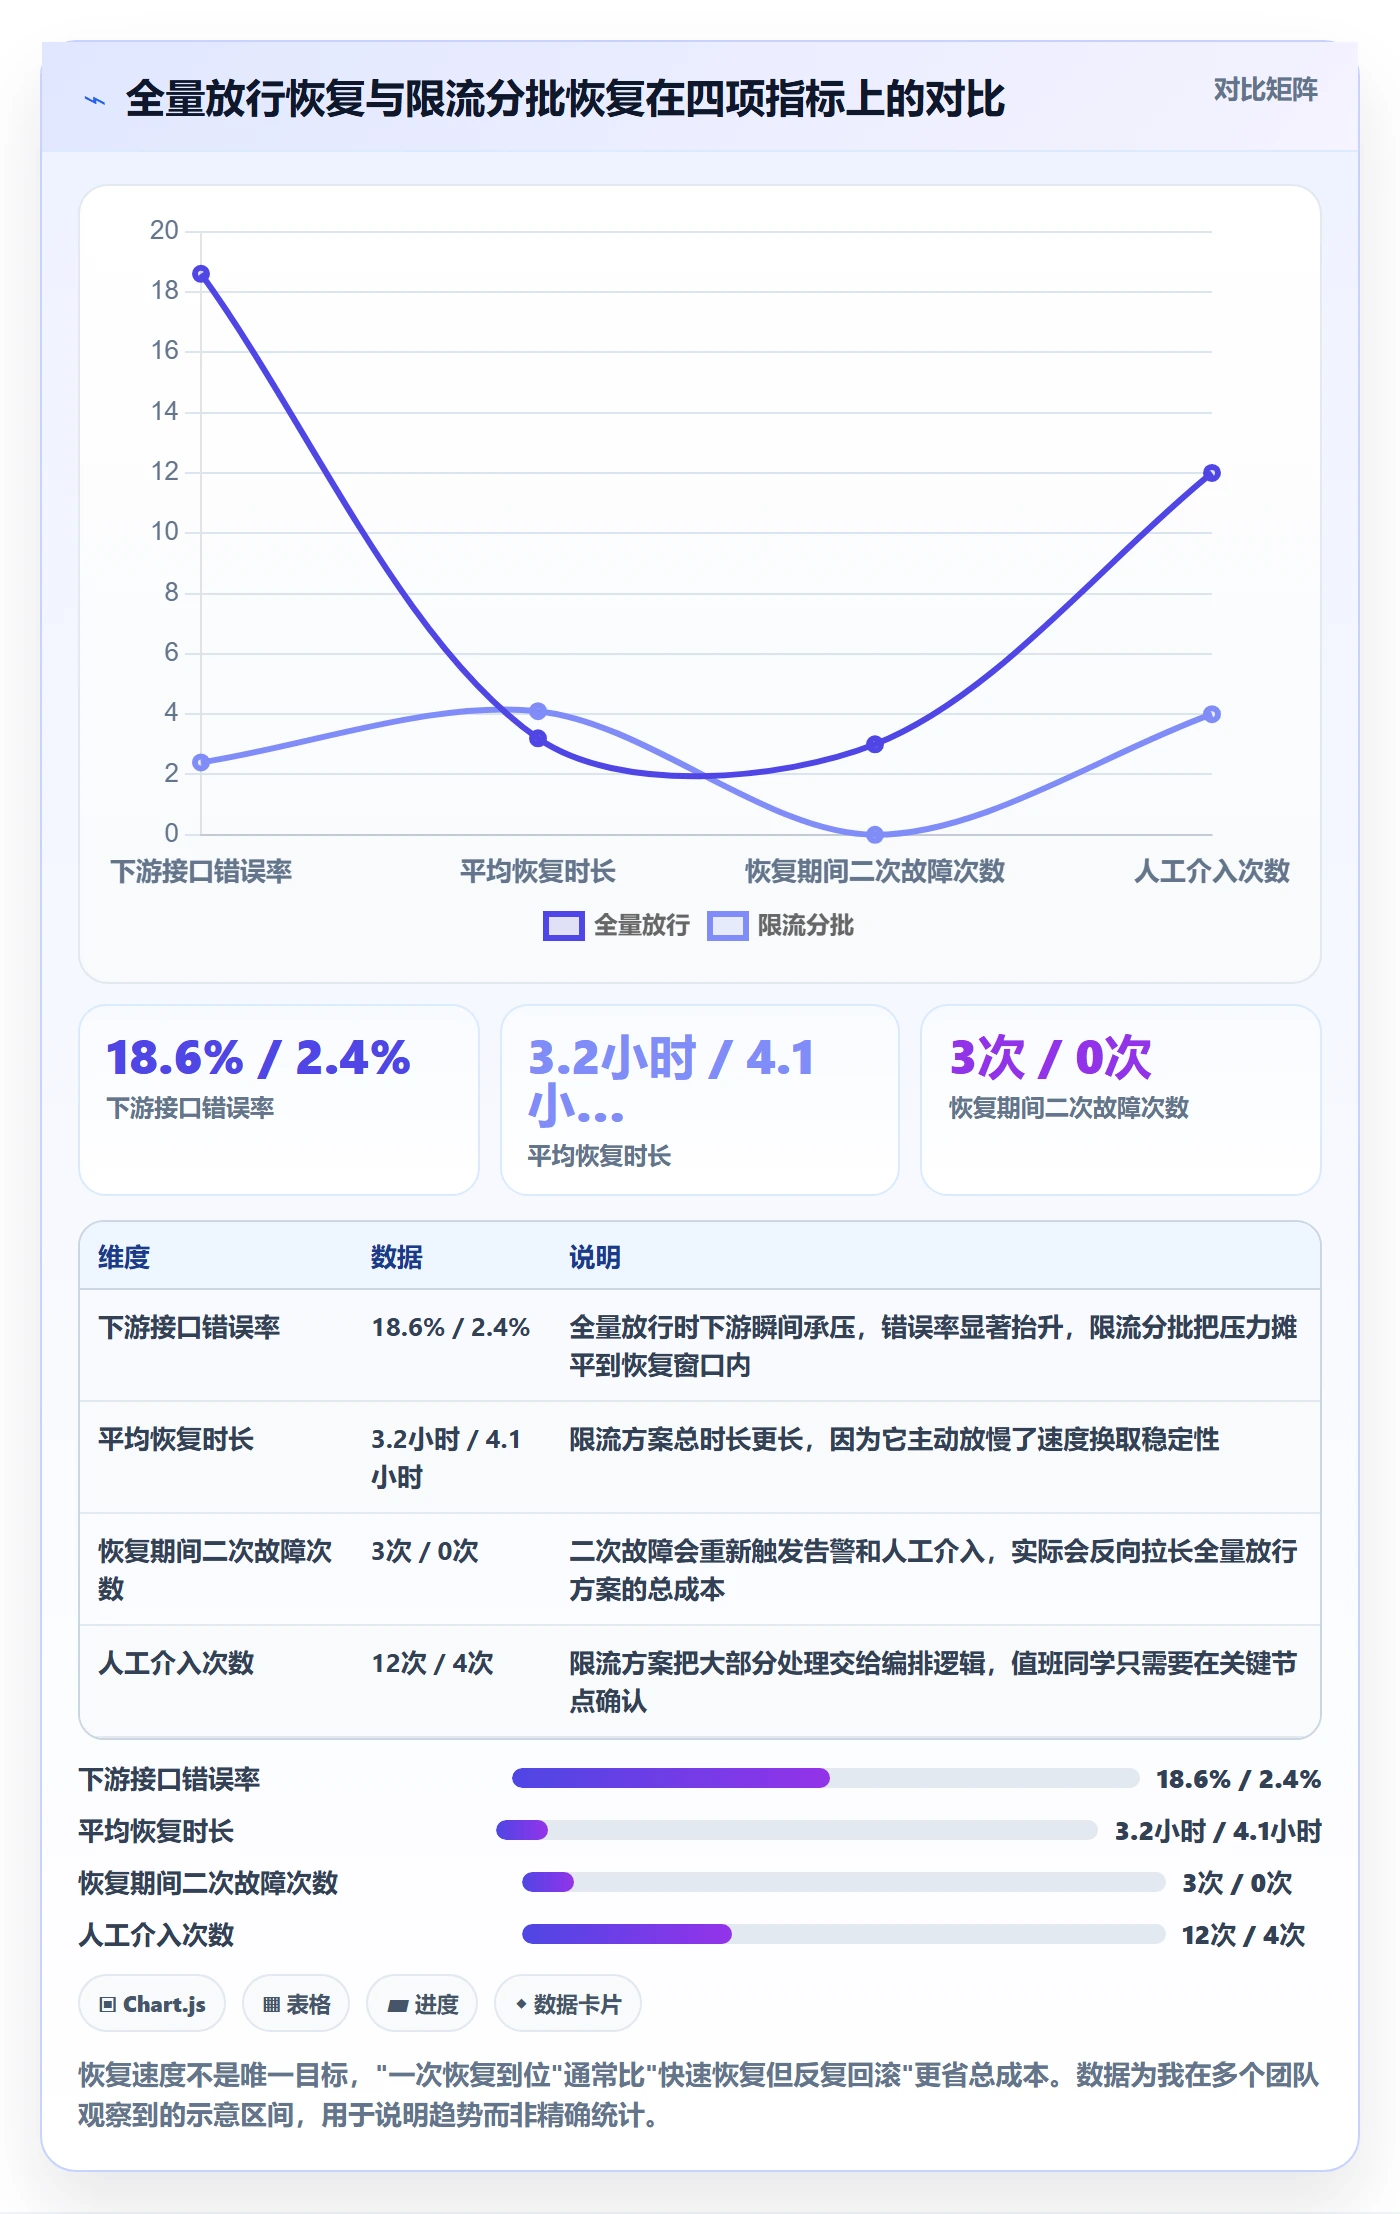Screen dimensions: 1400x2214
Task: Click the 人工介入次数 progress bar
Action: [x=843, y=1934]
